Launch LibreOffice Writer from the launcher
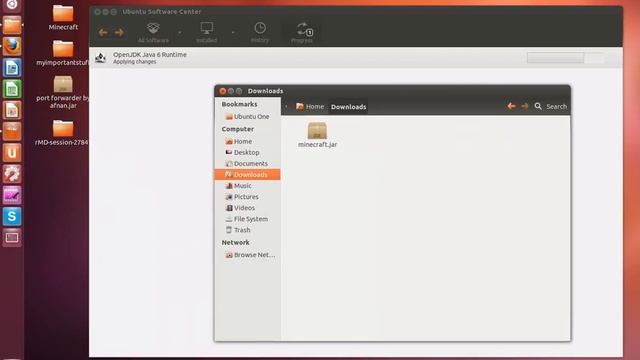Image resolution: width=640 pixels, height=360 pixels. tap(12, 68)
